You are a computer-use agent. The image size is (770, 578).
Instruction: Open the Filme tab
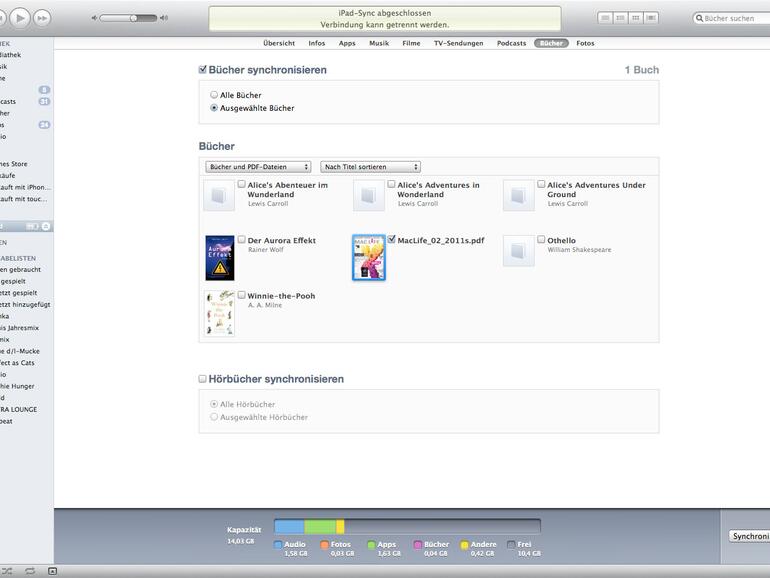point(411,43)
